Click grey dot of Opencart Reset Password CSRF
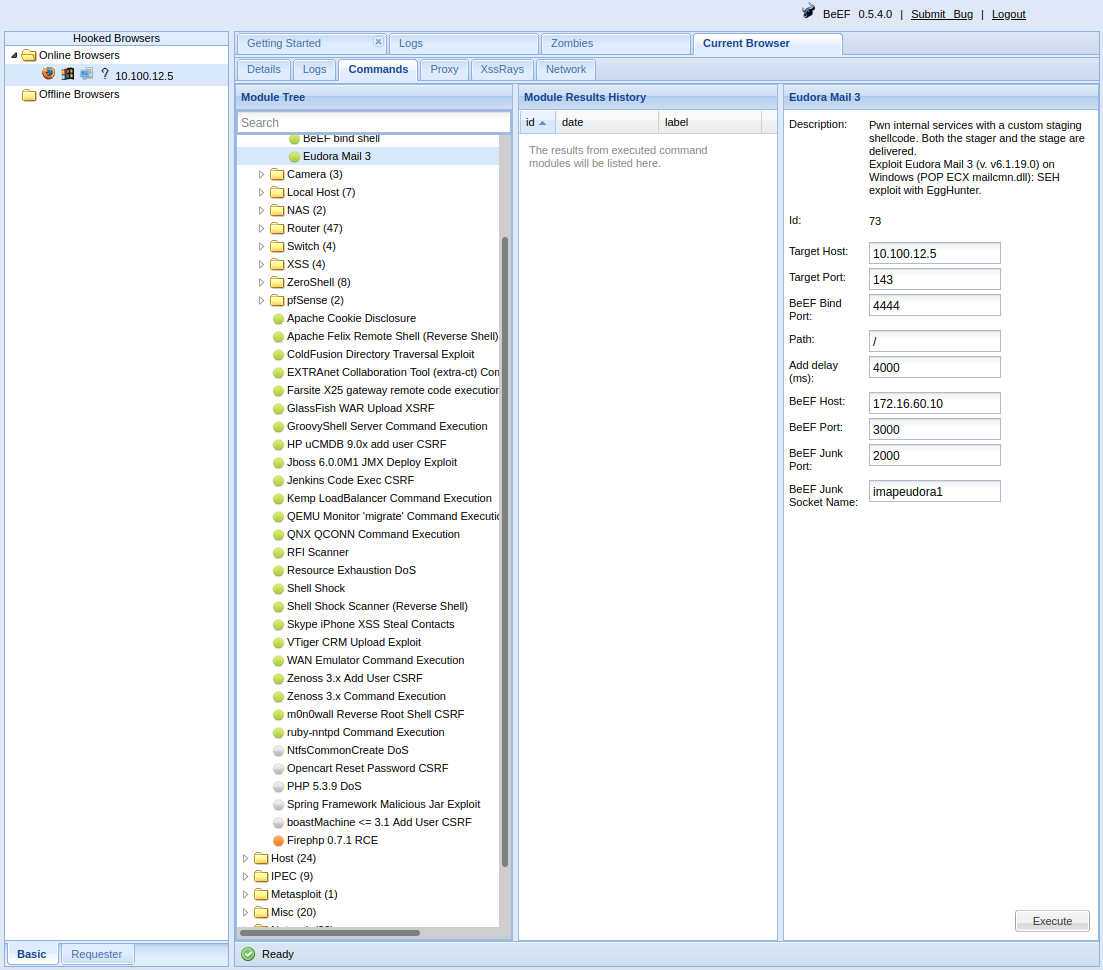 pos(279,769)
